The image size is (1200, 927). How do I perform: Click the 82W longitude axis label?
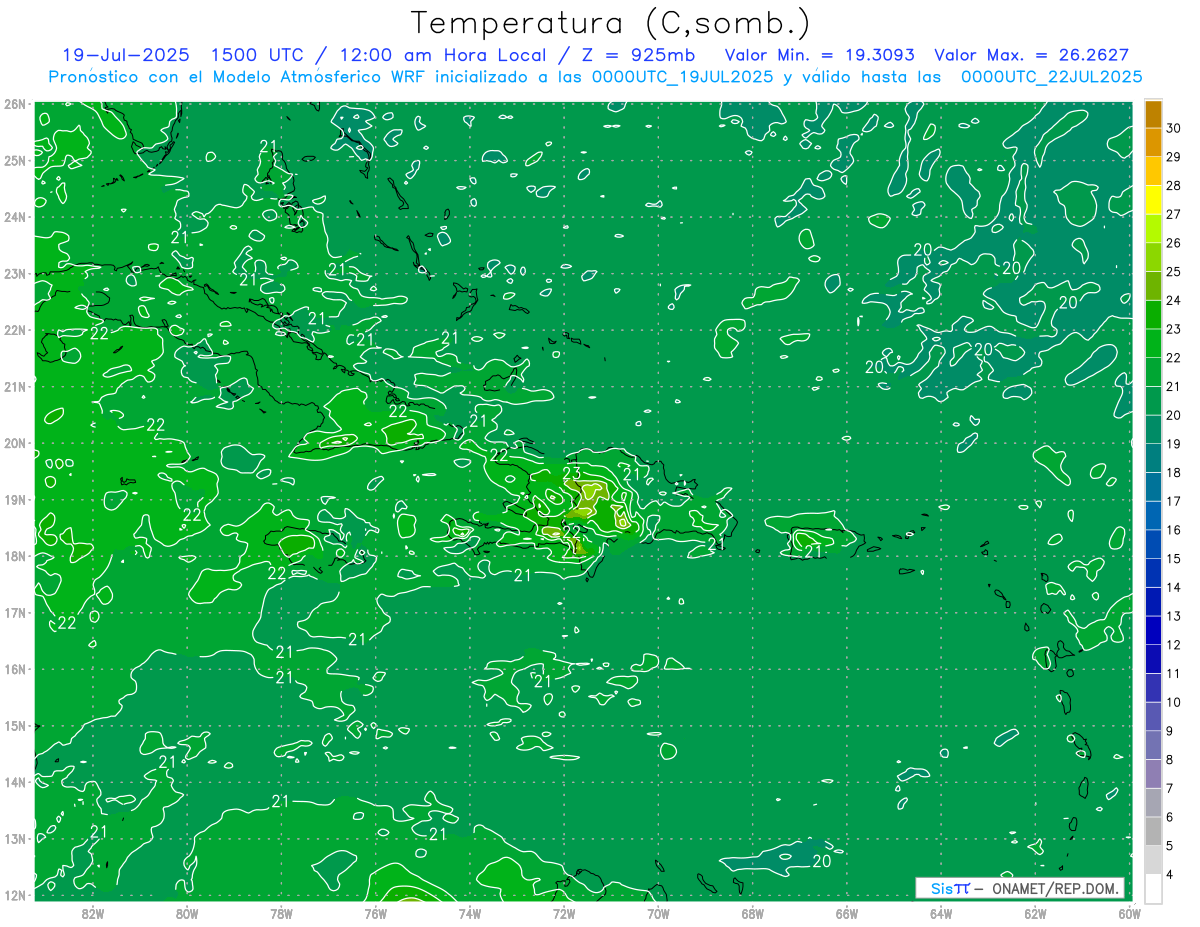93,912
